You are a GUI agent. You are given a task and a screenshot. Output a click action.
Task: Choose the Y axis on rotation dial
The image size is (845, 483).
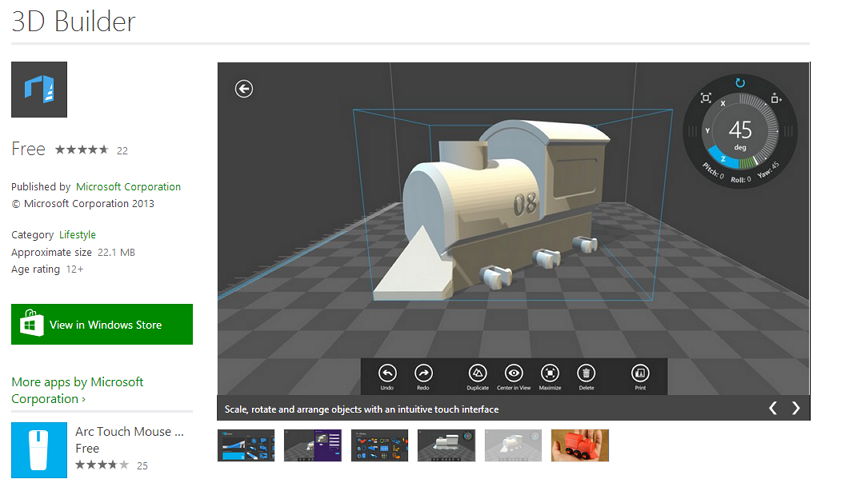[x=708, y=130]
